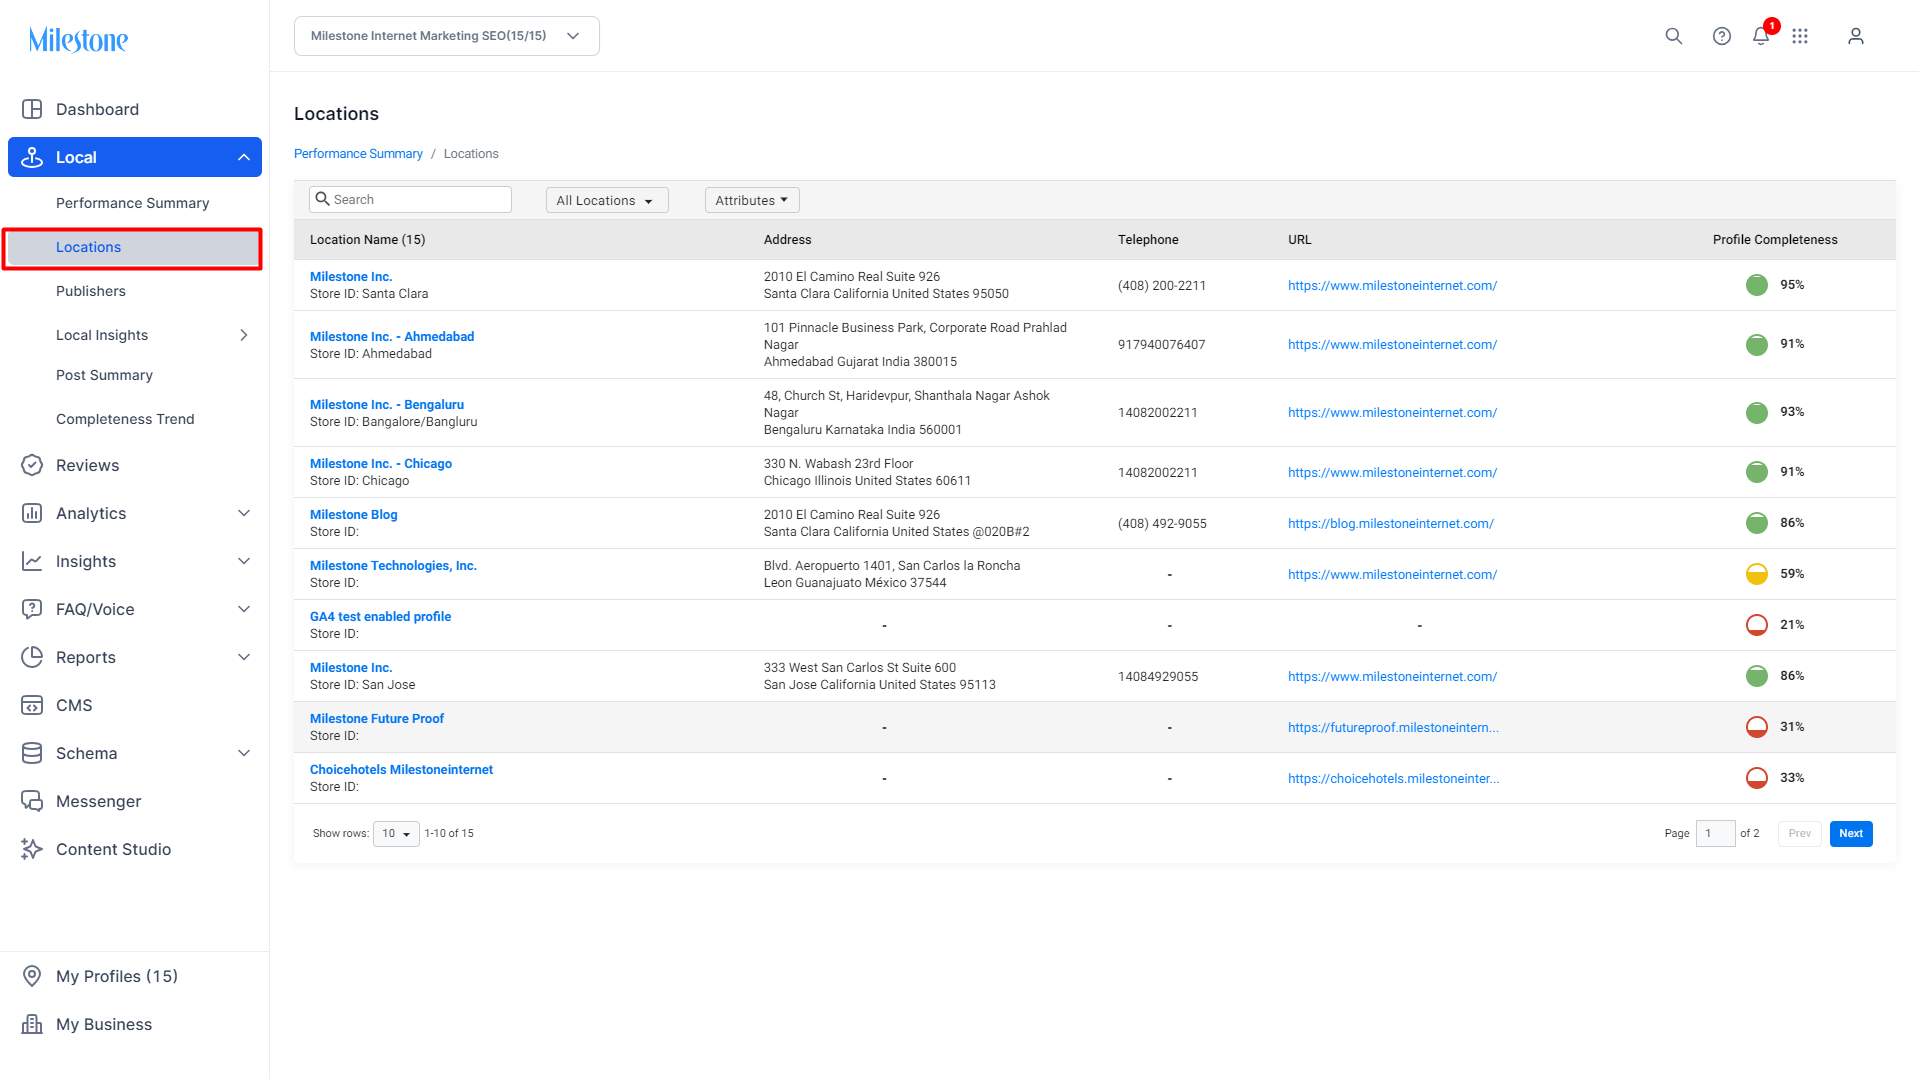Screen dimensions: 1919x1079
Task: Click the Location Name (15) column header
Action: click(x=367, y=240)
